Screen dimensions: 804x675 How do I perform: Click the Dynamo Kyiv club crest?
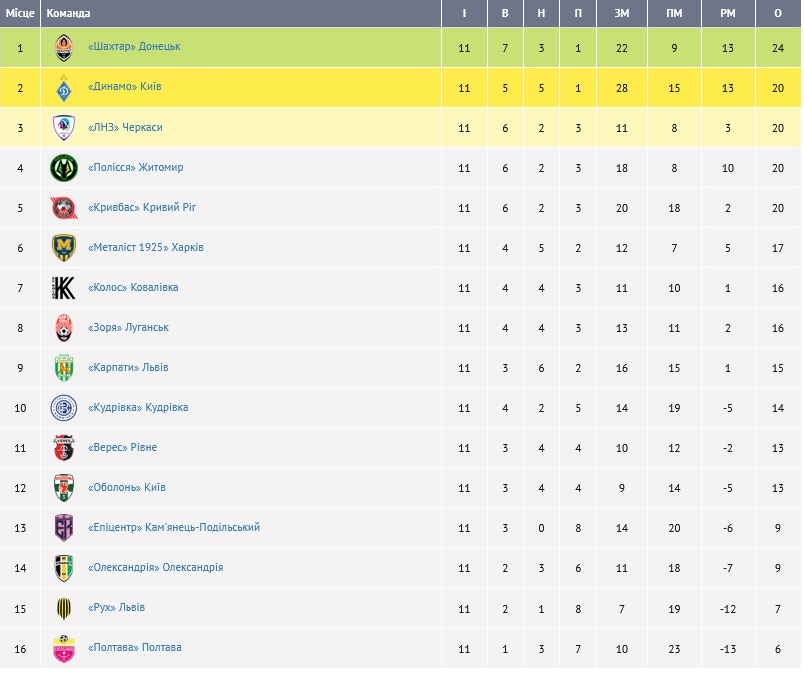64,87
